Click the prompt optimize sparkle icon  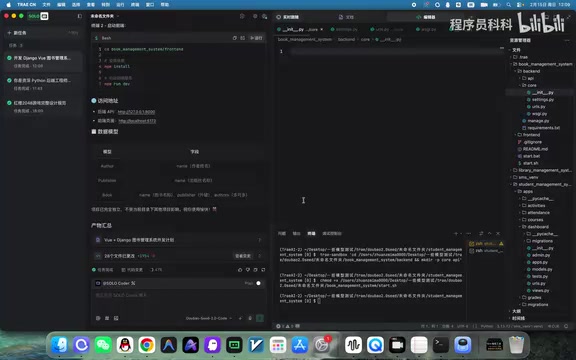(240, 318)
